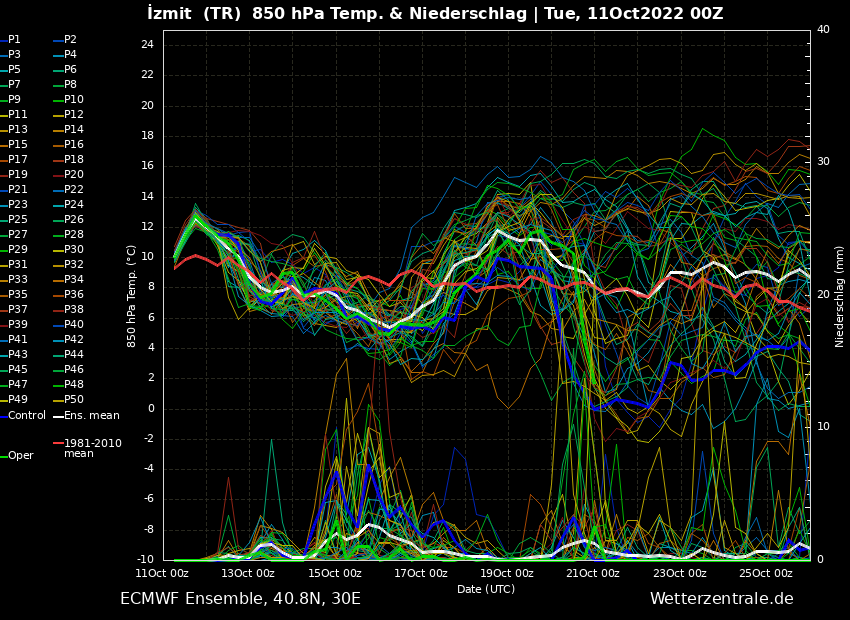
Task: Select the "P48" legend label
Action: tap(74, 384)
